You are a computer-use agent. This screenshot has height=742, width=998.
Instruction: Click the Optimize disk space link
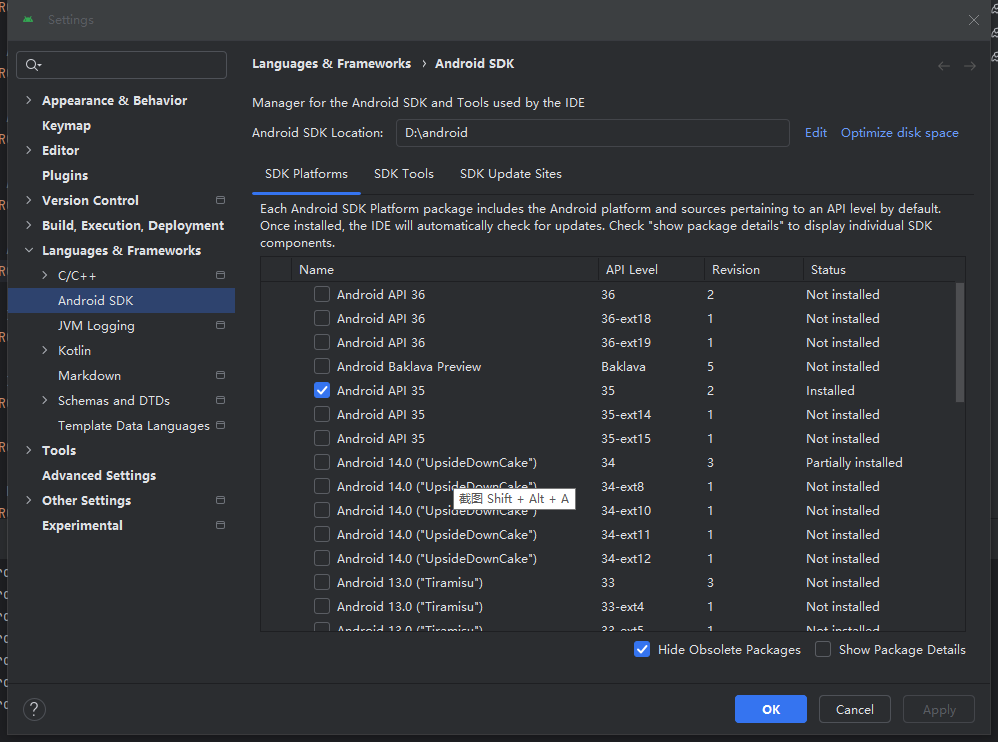(x=899, y=133)
